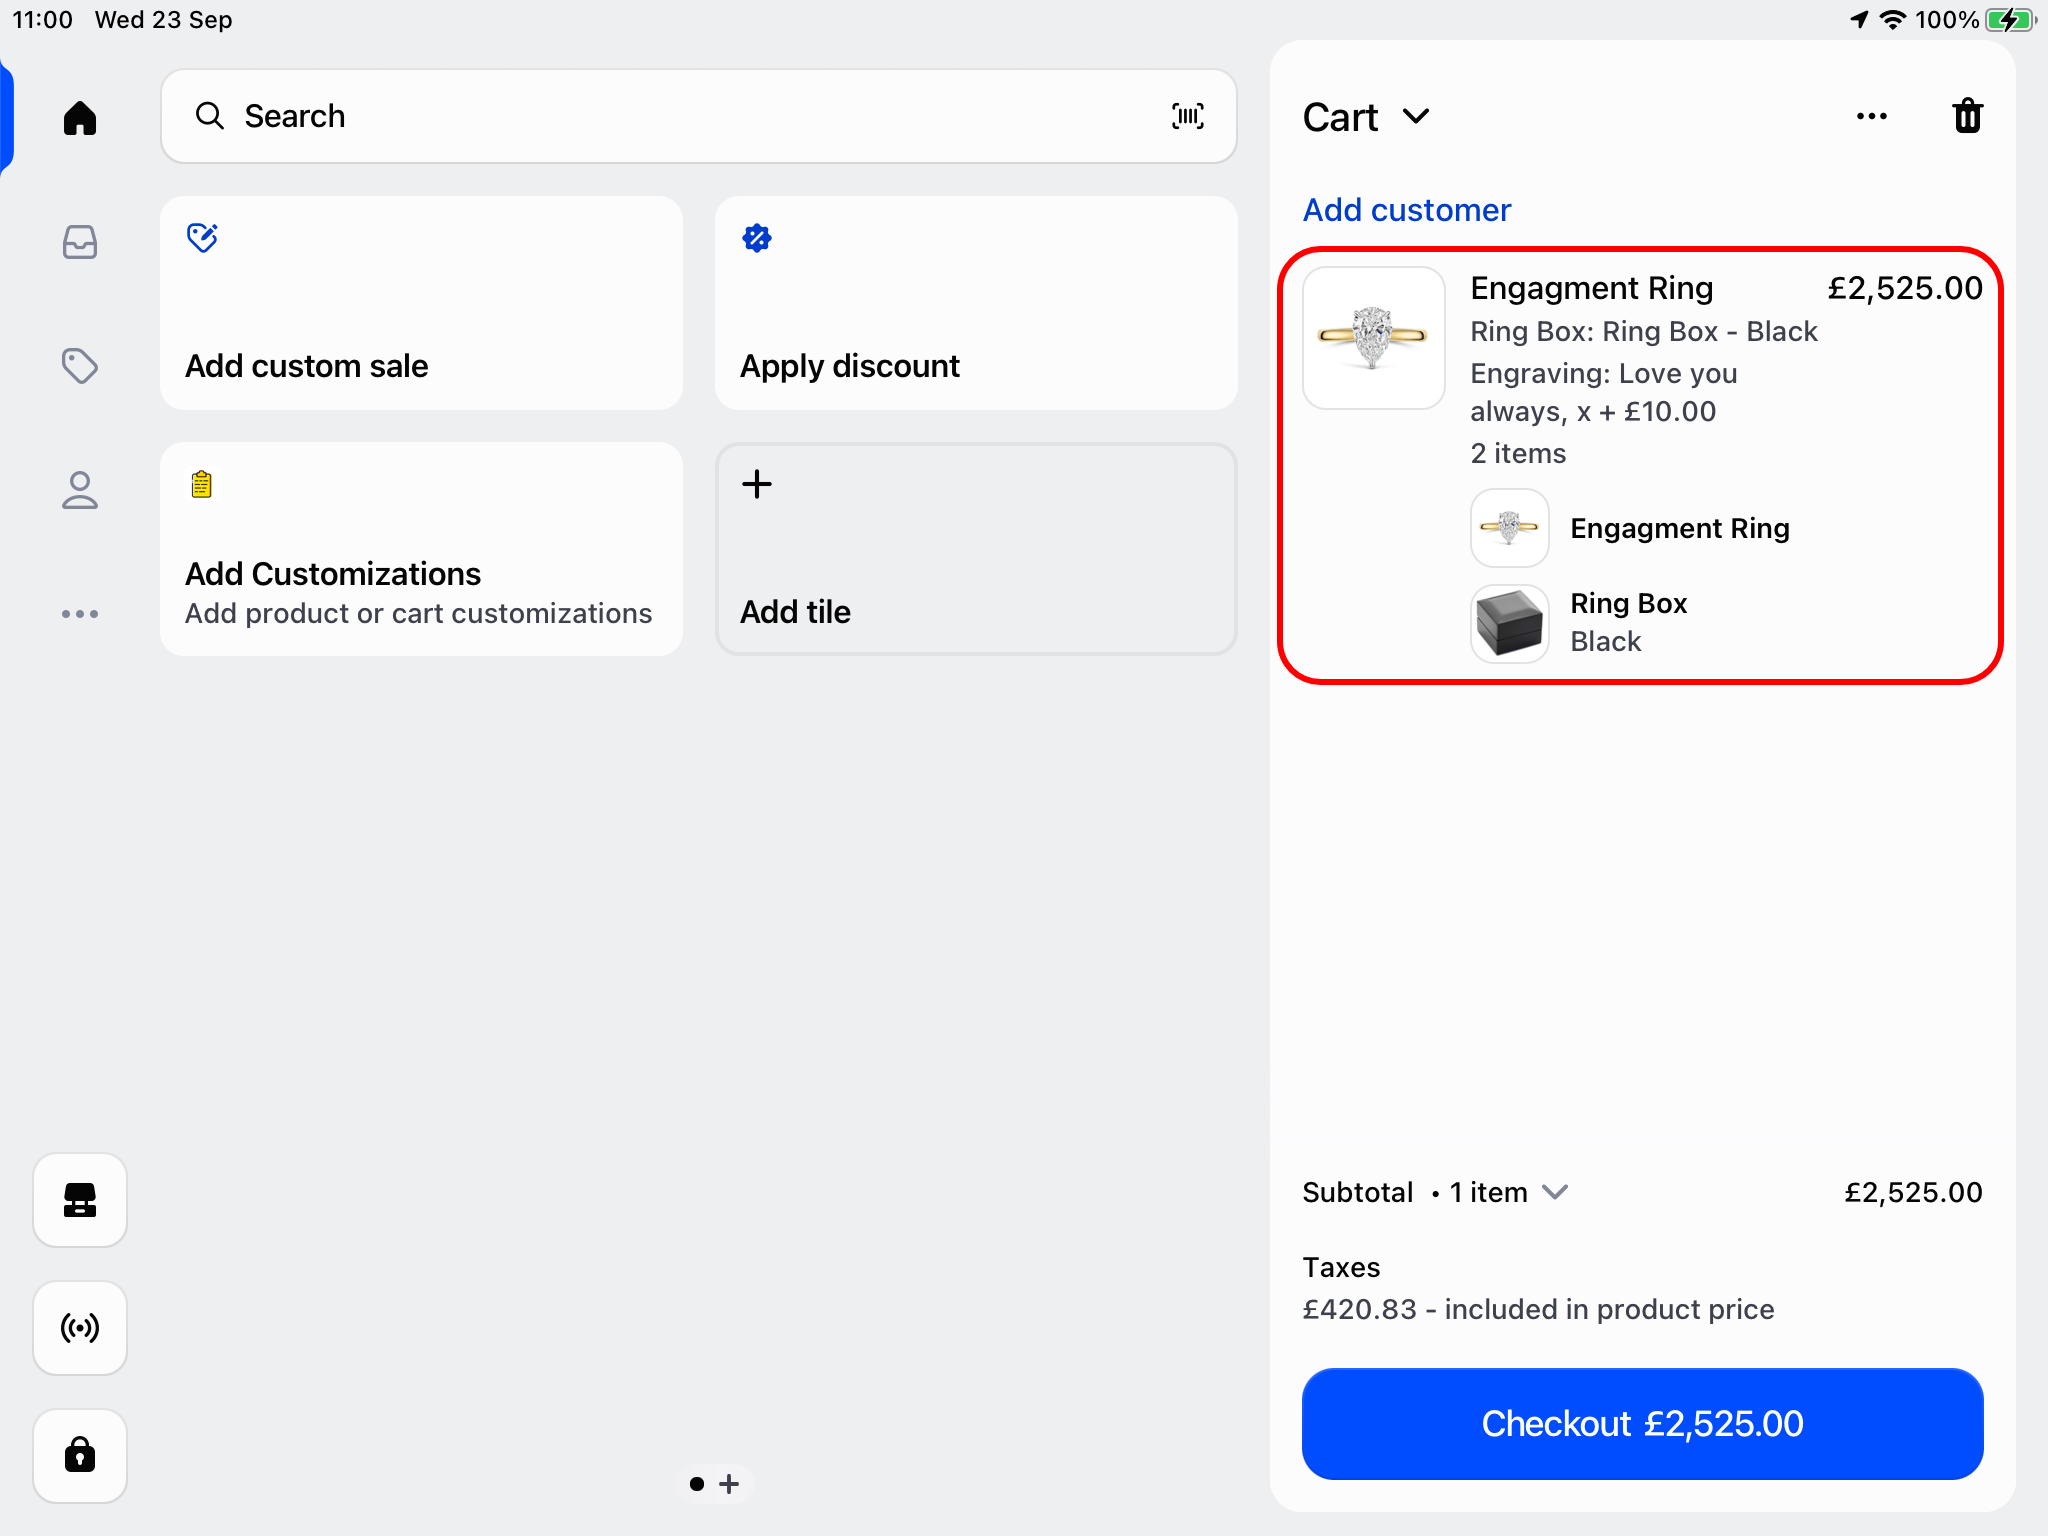This screenshot has height=1536, width=2048.
Task: Select the £2,525.00 line item price
Action: pyautogui.click(x=1905, y=288)
